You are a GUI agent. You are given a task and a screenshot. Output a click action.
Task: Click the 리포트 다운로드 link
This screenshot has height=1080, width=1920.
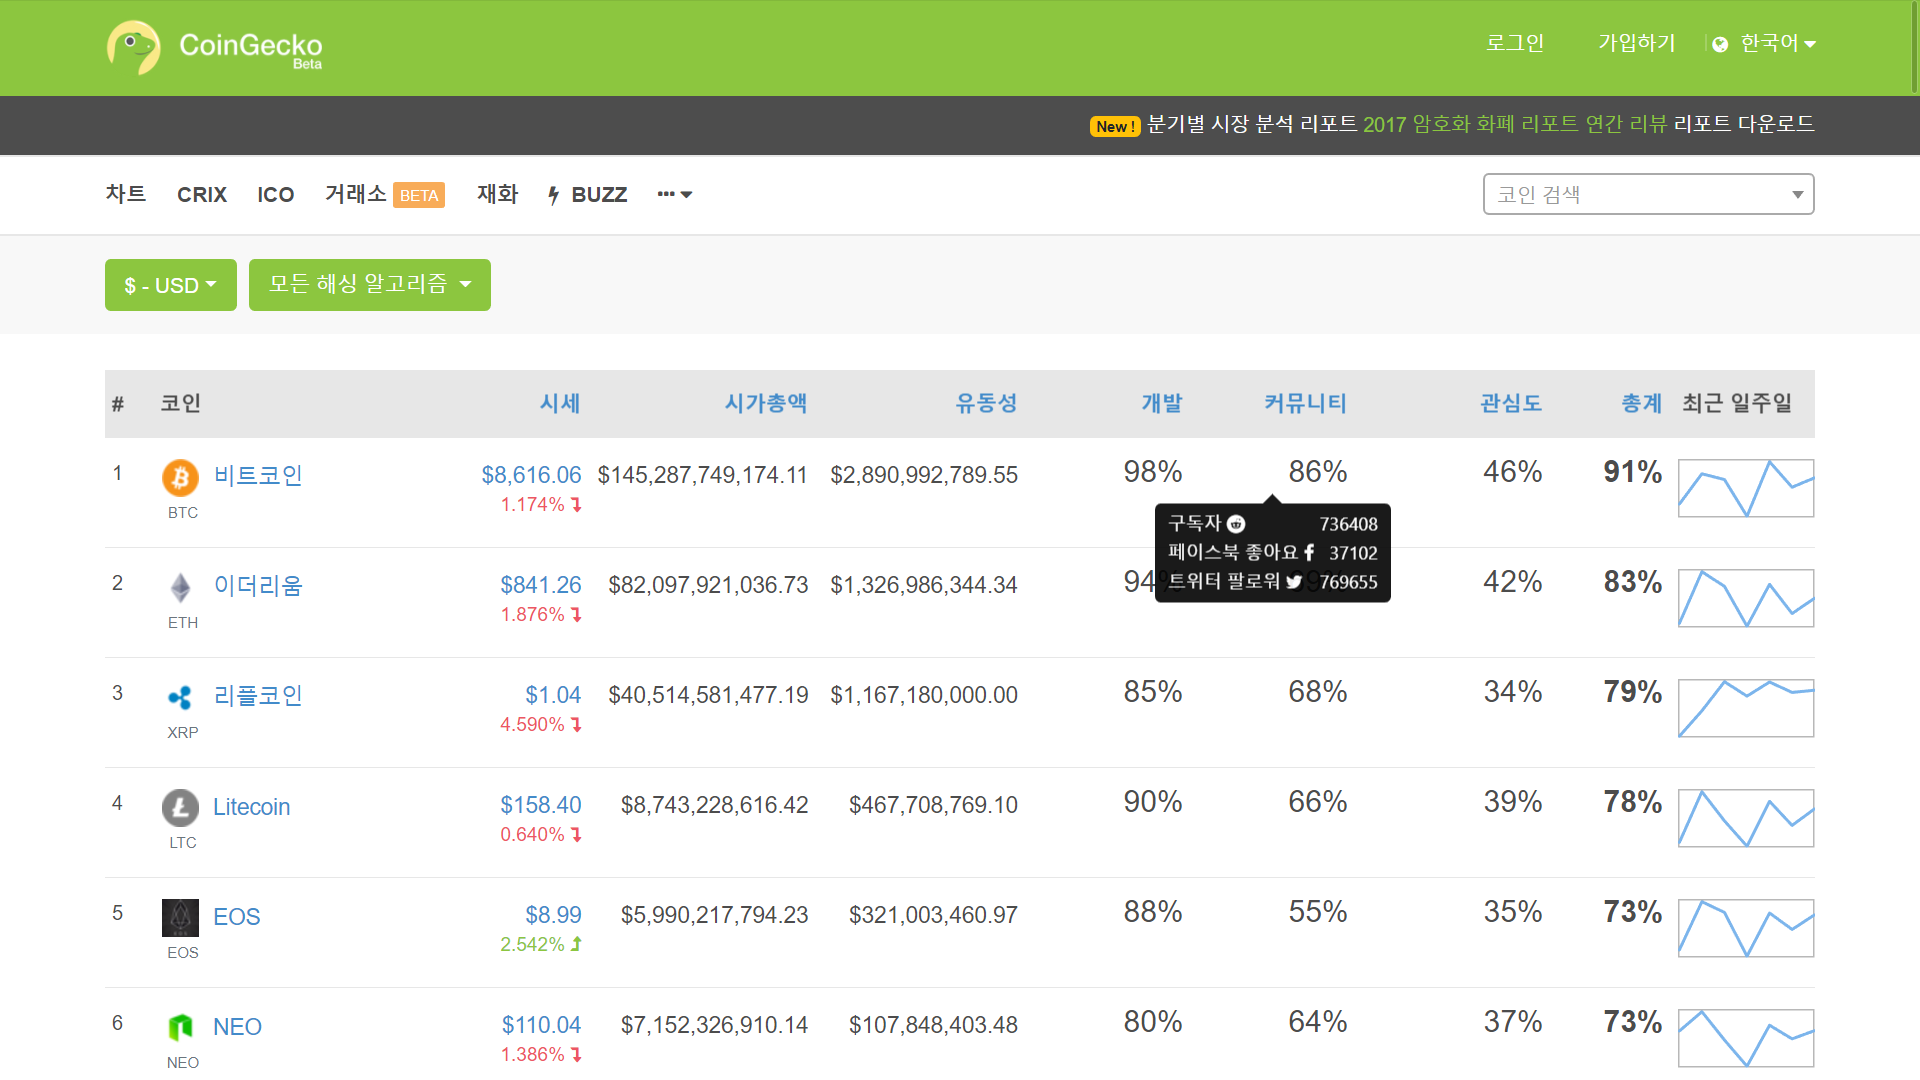click(x=1743, y=124)
